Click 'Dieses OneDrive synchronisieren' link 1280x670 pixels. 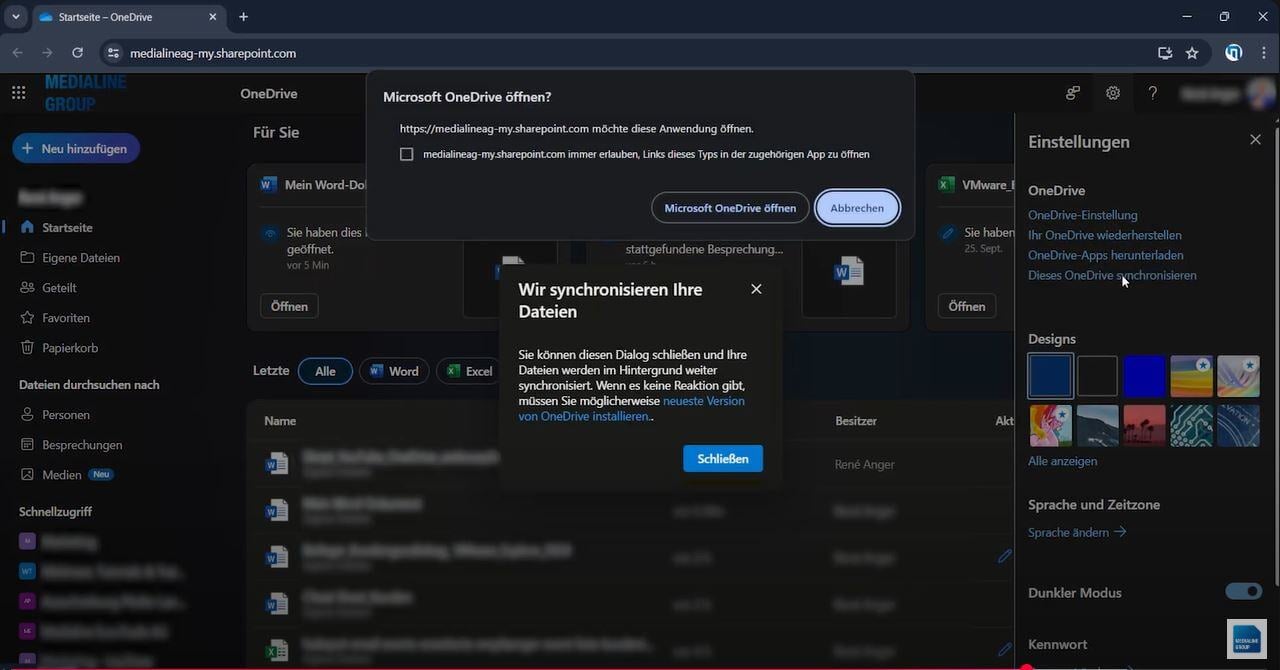click(x=1112, y=275)
